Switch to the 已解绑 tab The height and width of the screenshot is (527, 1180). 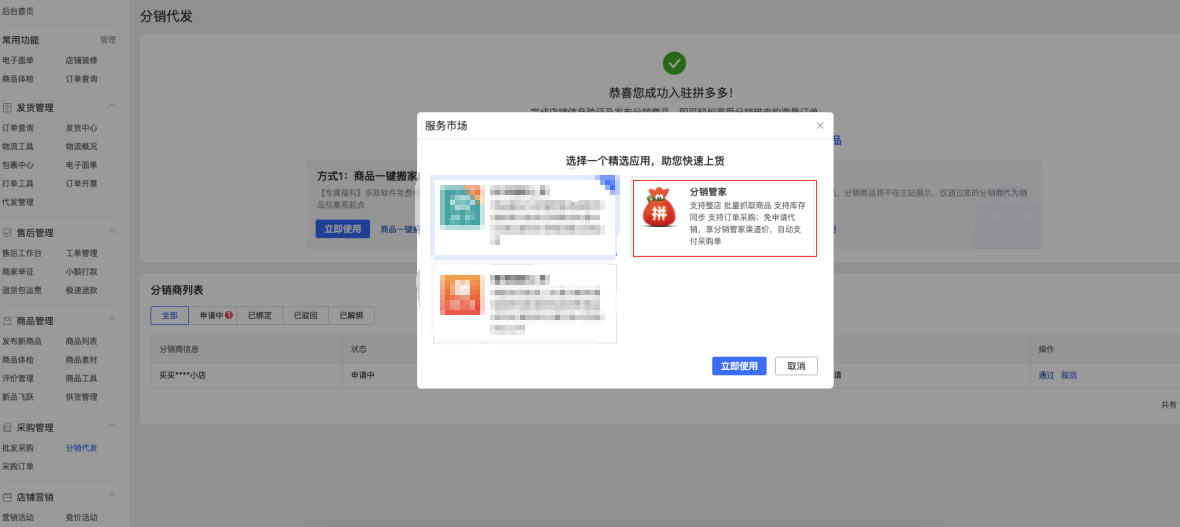coord(351,315)
